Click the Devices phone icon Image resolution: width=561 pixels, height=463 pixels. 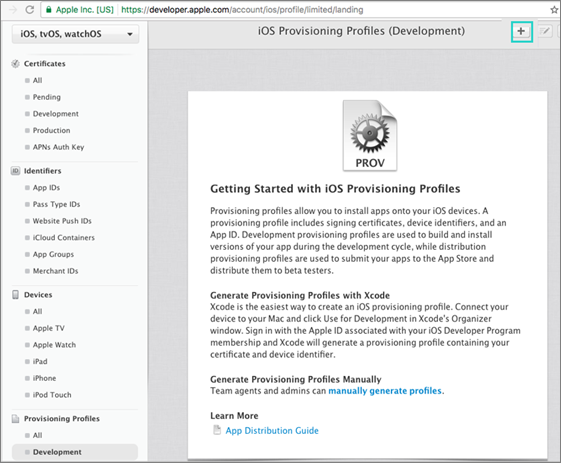coord(15,294)
